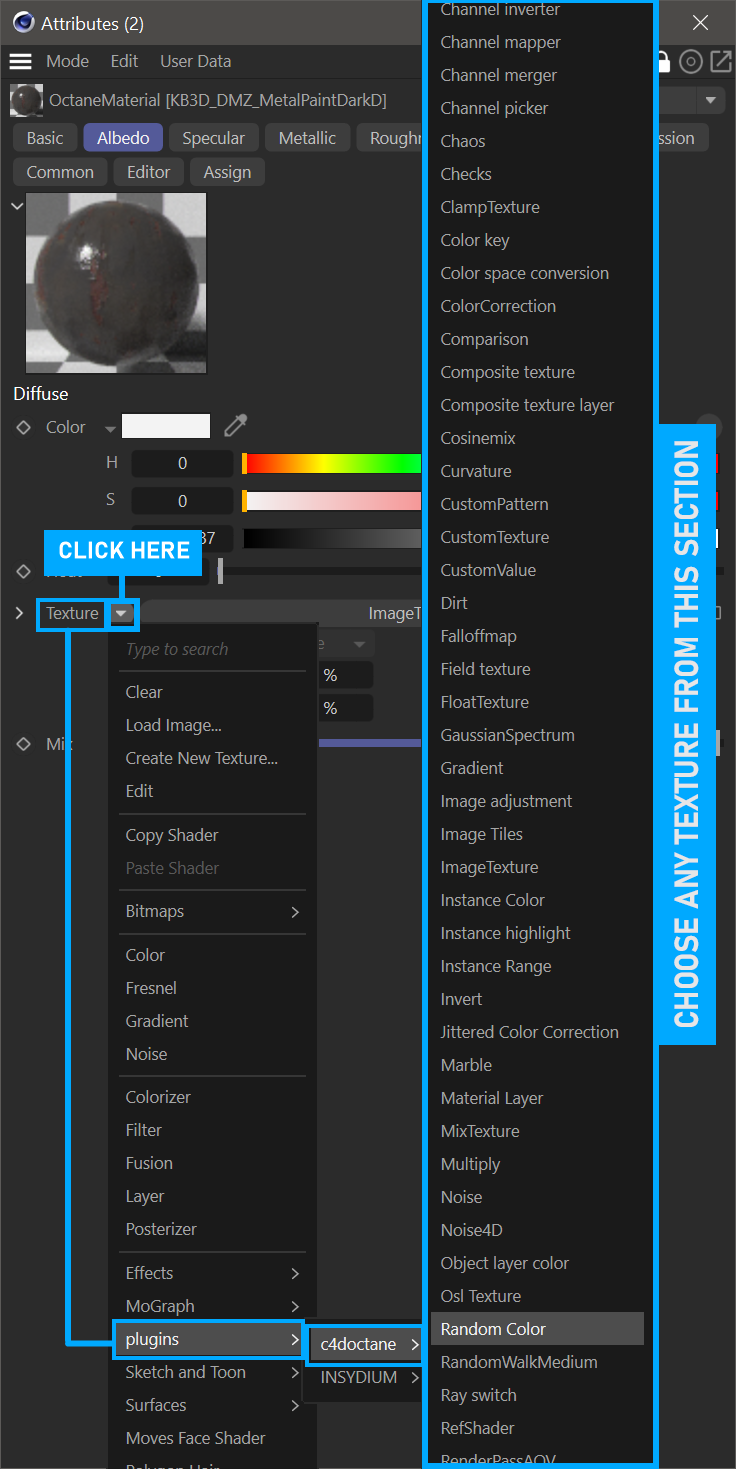Open the User Data menu
The image size is (736, 1469).
tap(195, 61)
